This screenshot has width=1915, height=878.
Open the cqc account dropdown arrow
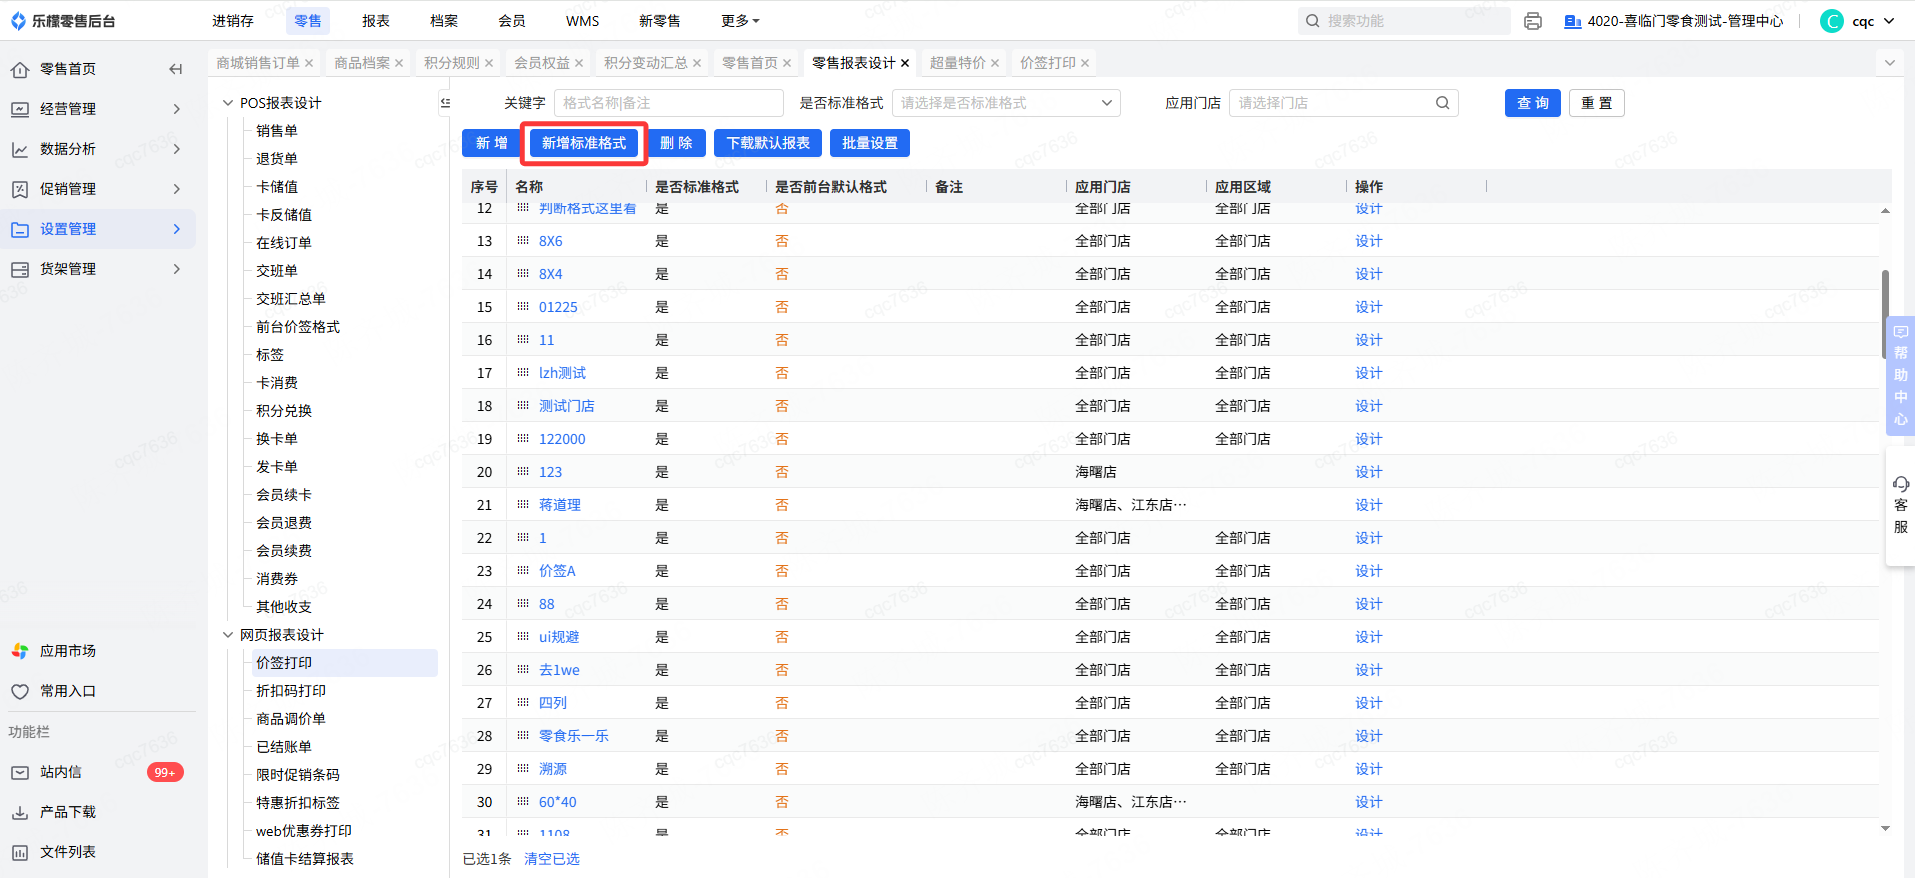1889,21
